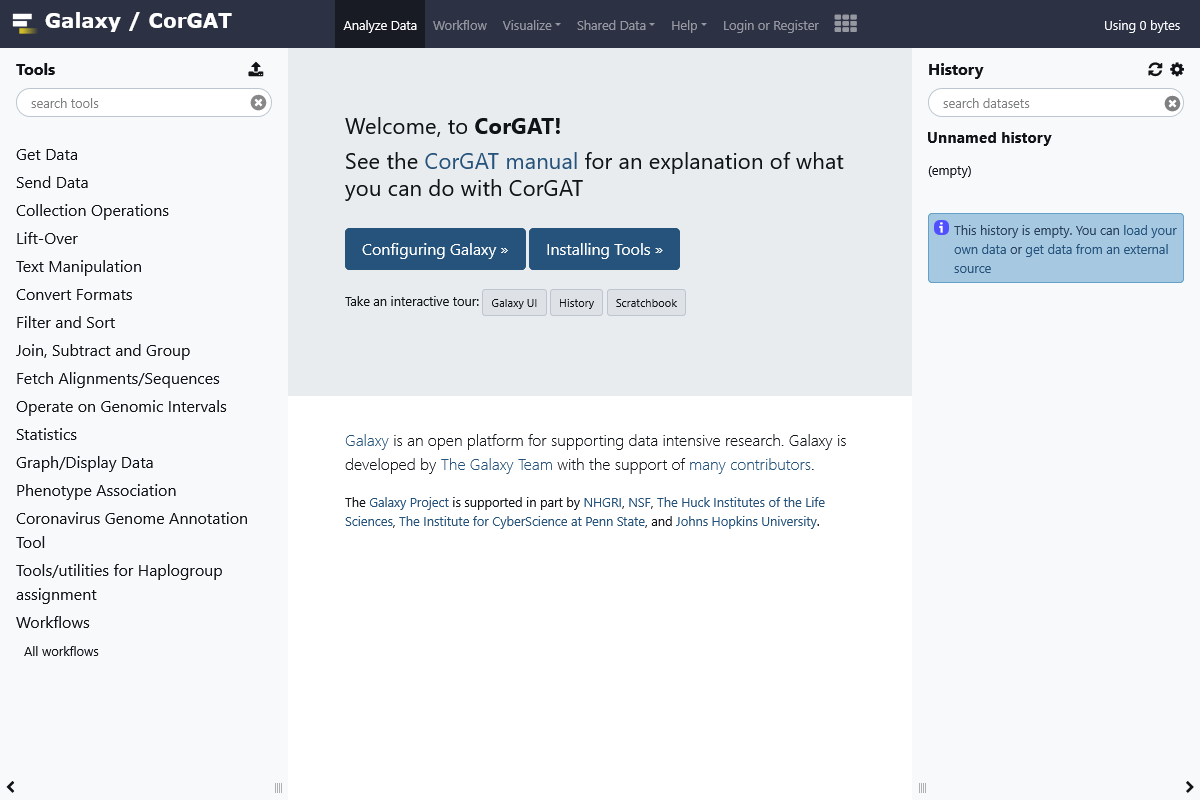The width and height of the screenshot is (1200, 800).
Task: Clear the tool search field
Action: 258,103
